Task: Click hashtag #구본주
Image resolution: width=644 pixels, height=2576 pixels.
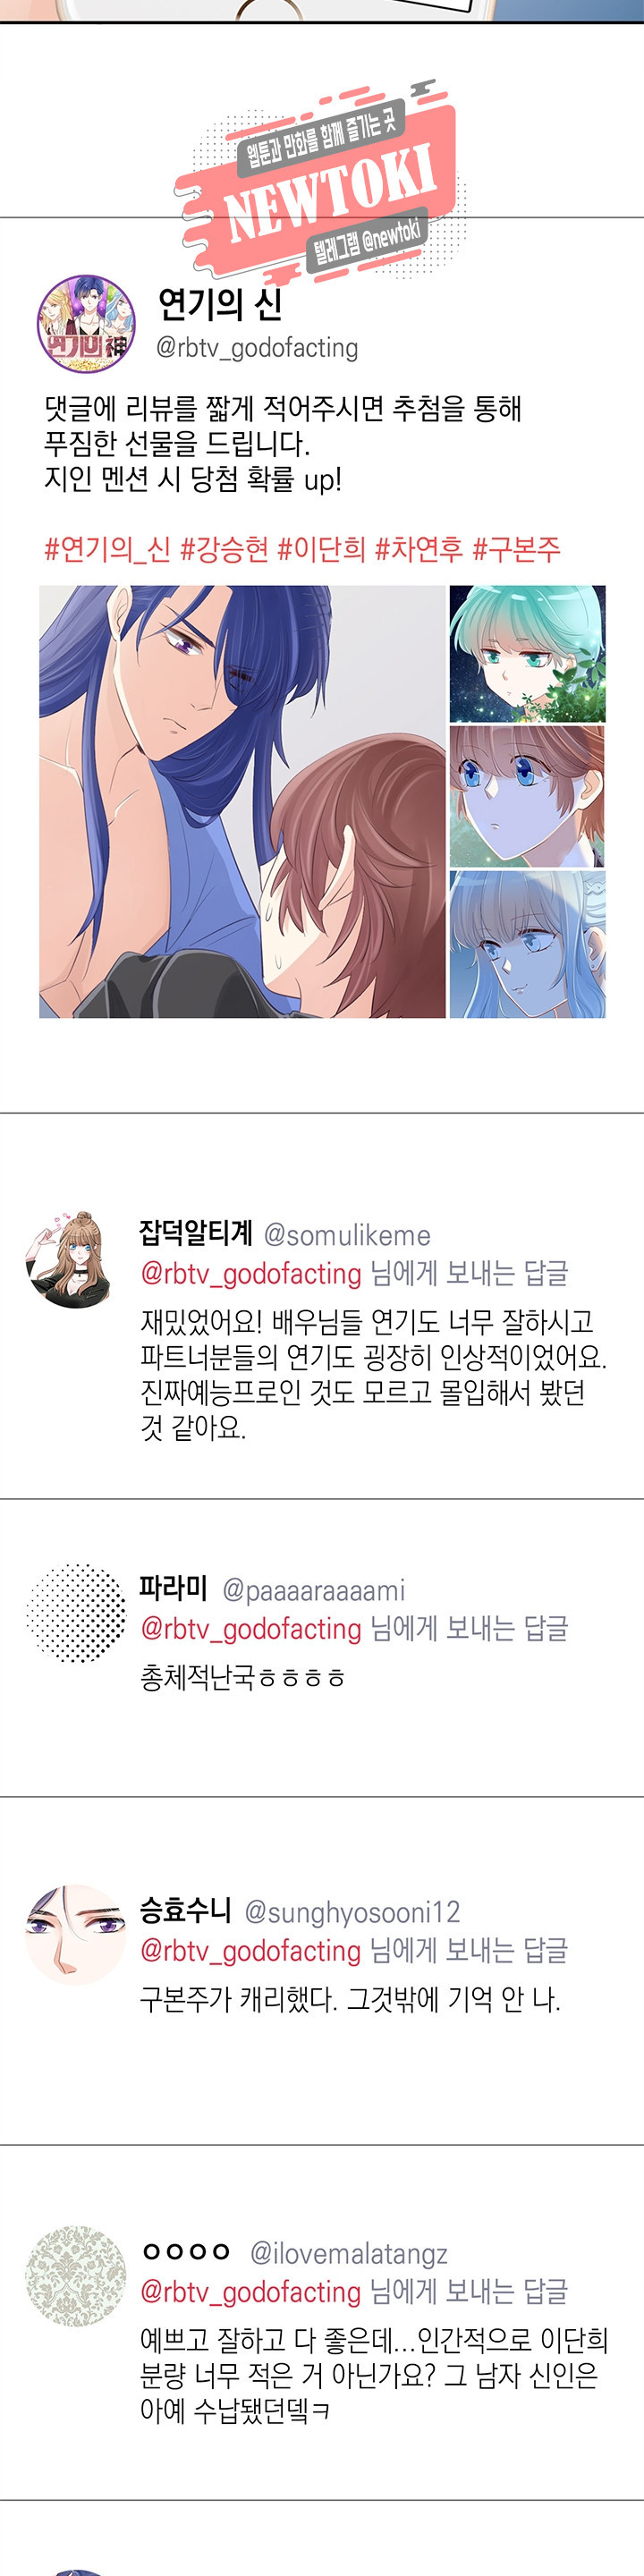Action: pyautogui.click(x=516, y=549)
